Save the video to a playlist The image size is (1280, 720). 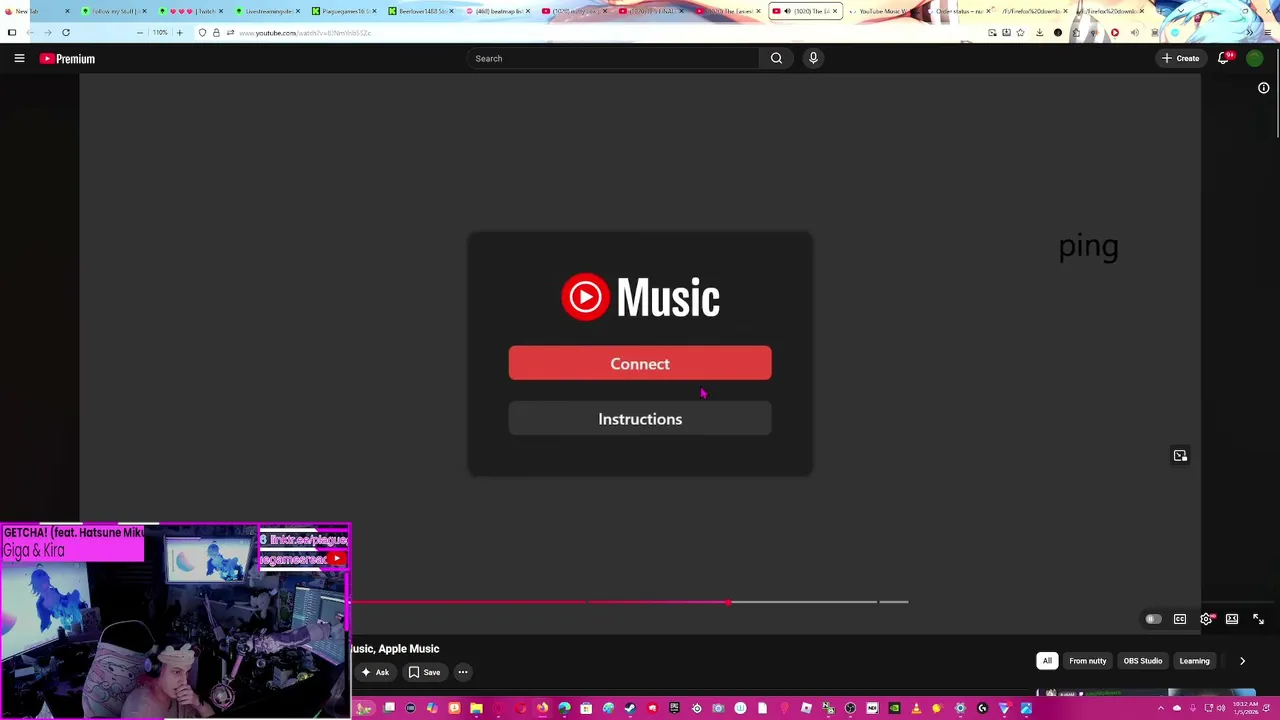tap(424, 672)
